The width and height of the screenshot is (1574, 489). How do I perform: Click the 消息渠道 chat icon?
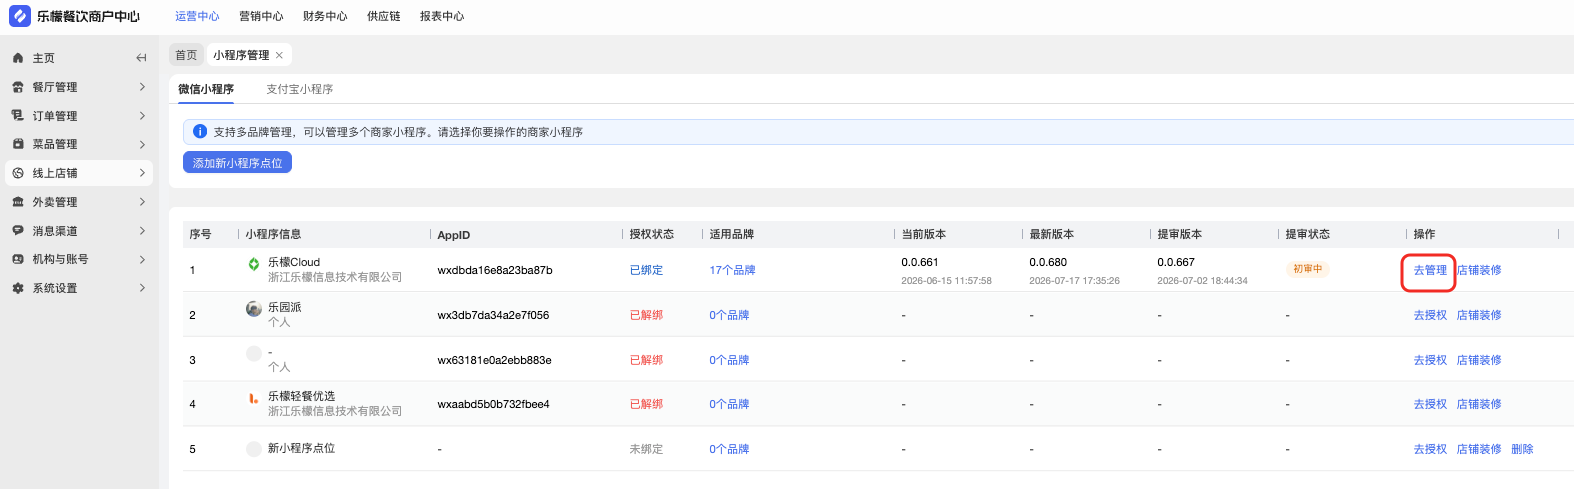point(18,230)
